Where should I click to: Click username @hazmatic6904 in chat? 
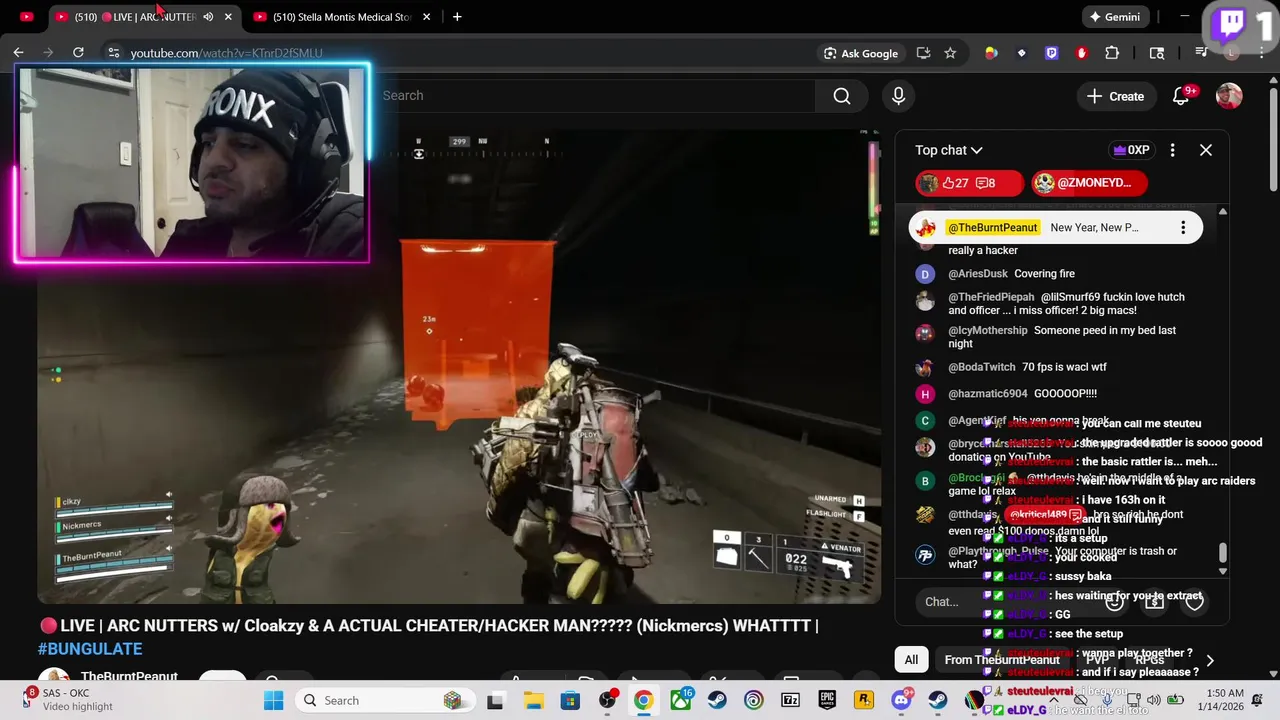point(988,394)
